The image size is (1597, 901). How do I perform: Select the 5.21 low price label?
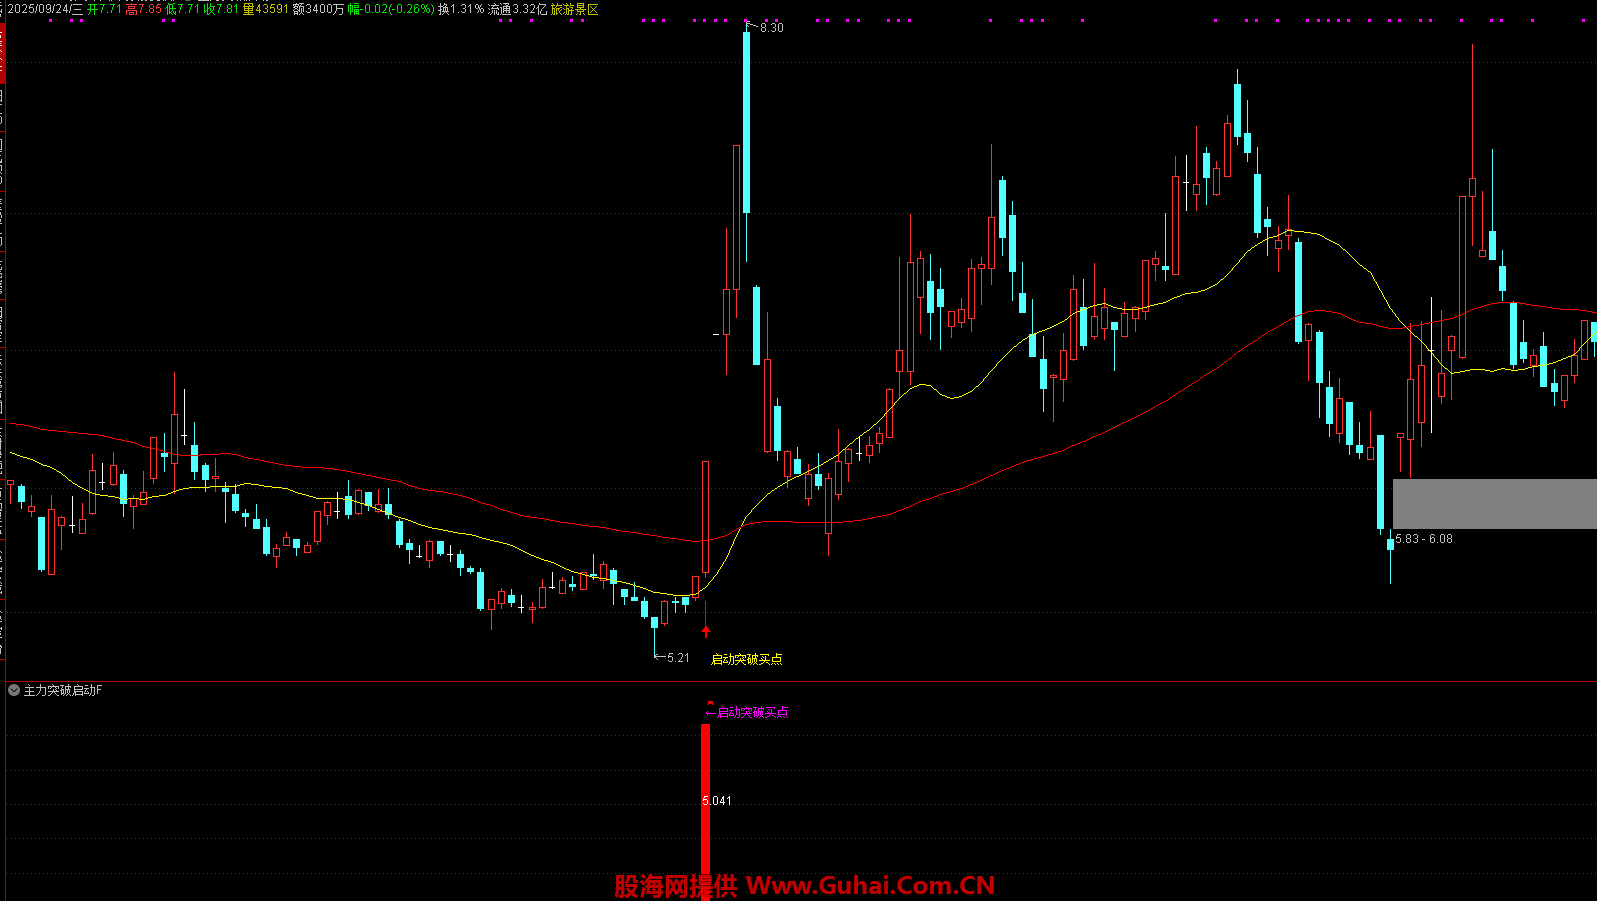coord(678,658)
